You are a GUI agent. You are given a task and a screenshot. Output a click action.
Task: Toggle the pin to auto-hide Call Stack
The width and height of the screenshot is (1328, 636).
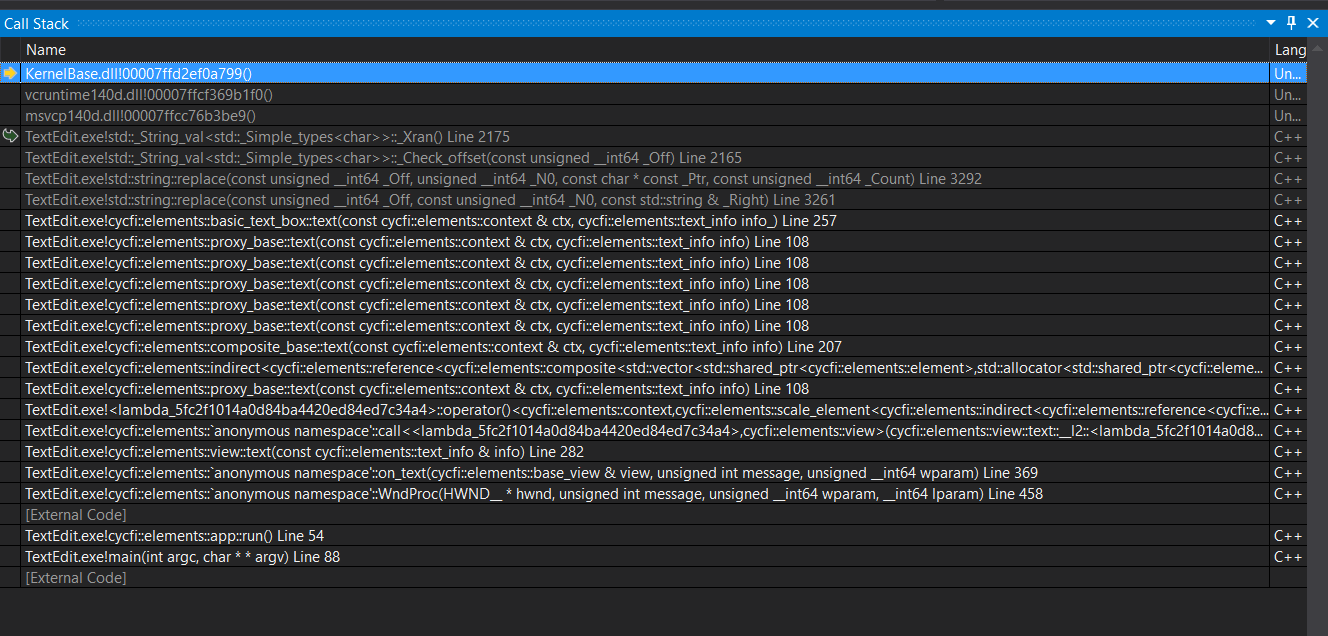pyautogui.click(x=1291, y=23)
